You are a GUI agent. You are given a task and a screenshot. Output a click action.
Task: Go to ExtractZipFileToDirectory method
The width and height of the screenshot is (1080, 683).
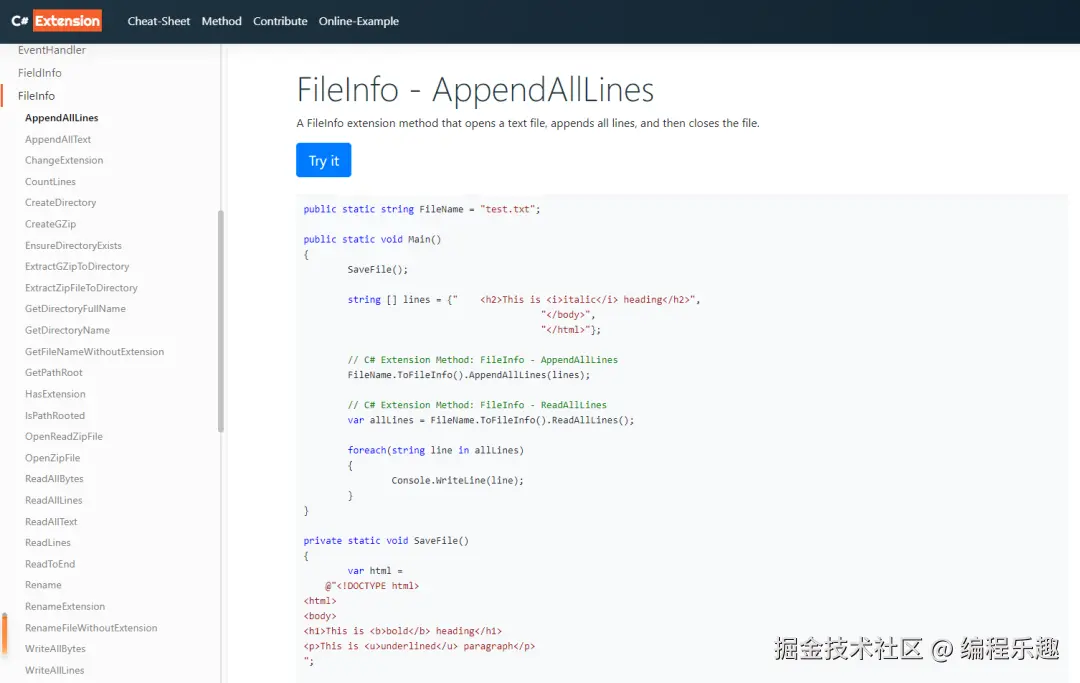coord(81,288)
